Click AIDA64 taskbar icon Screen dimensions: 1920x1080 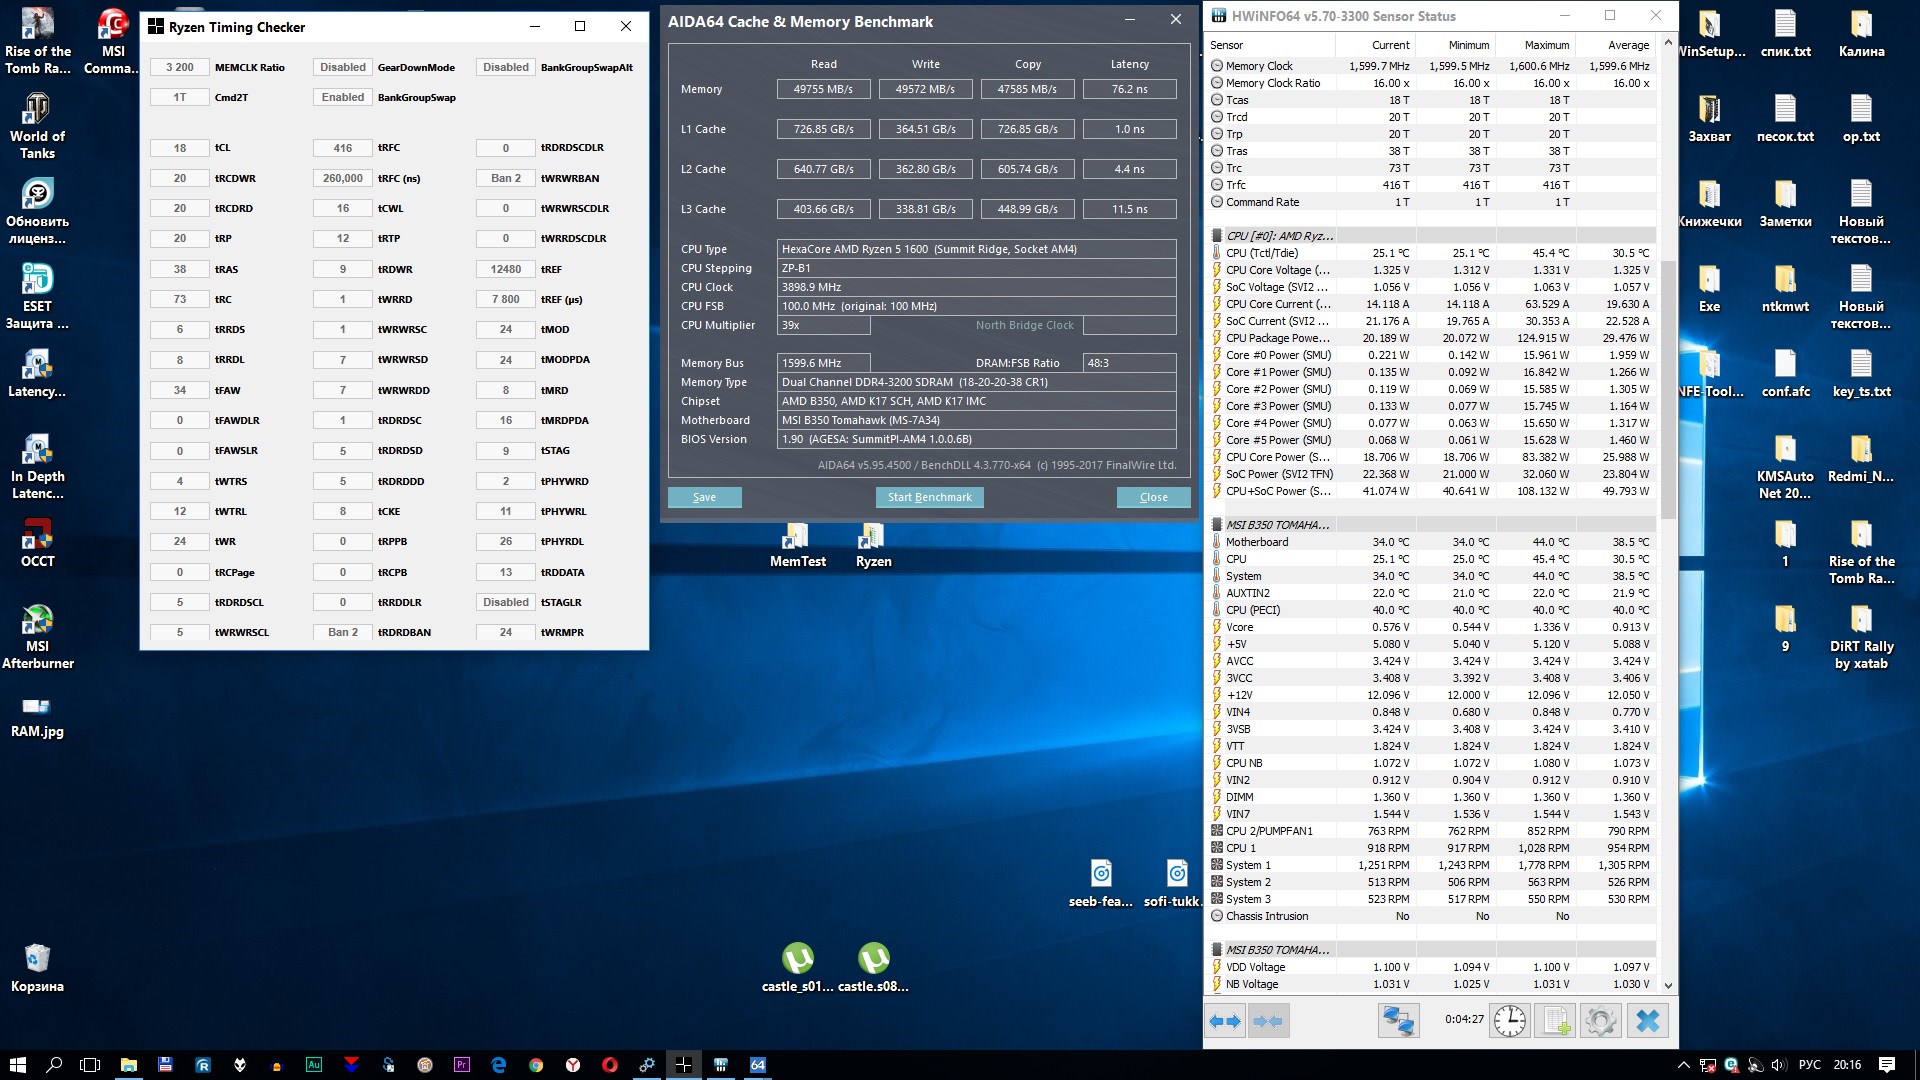[x=758, y=1065]
